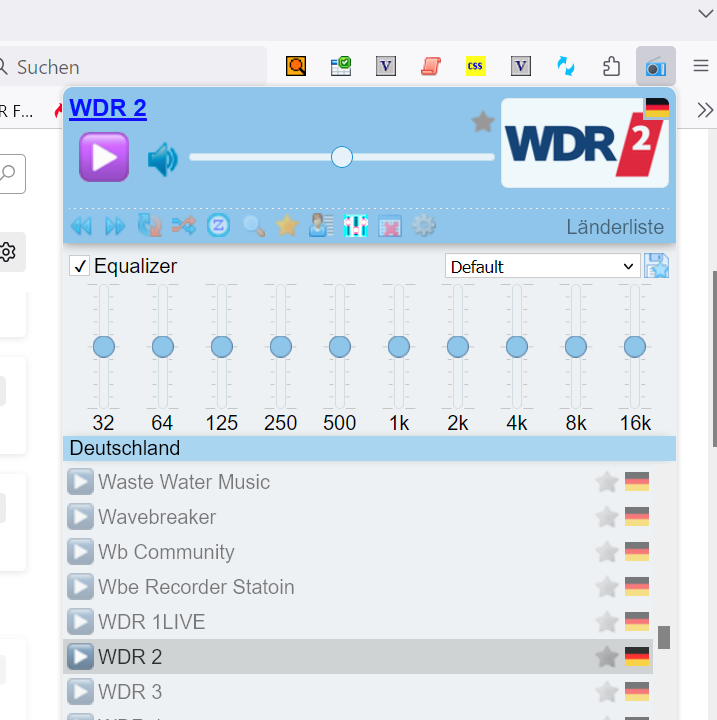Click the WDR 2 station title link

tap(108, 109)
